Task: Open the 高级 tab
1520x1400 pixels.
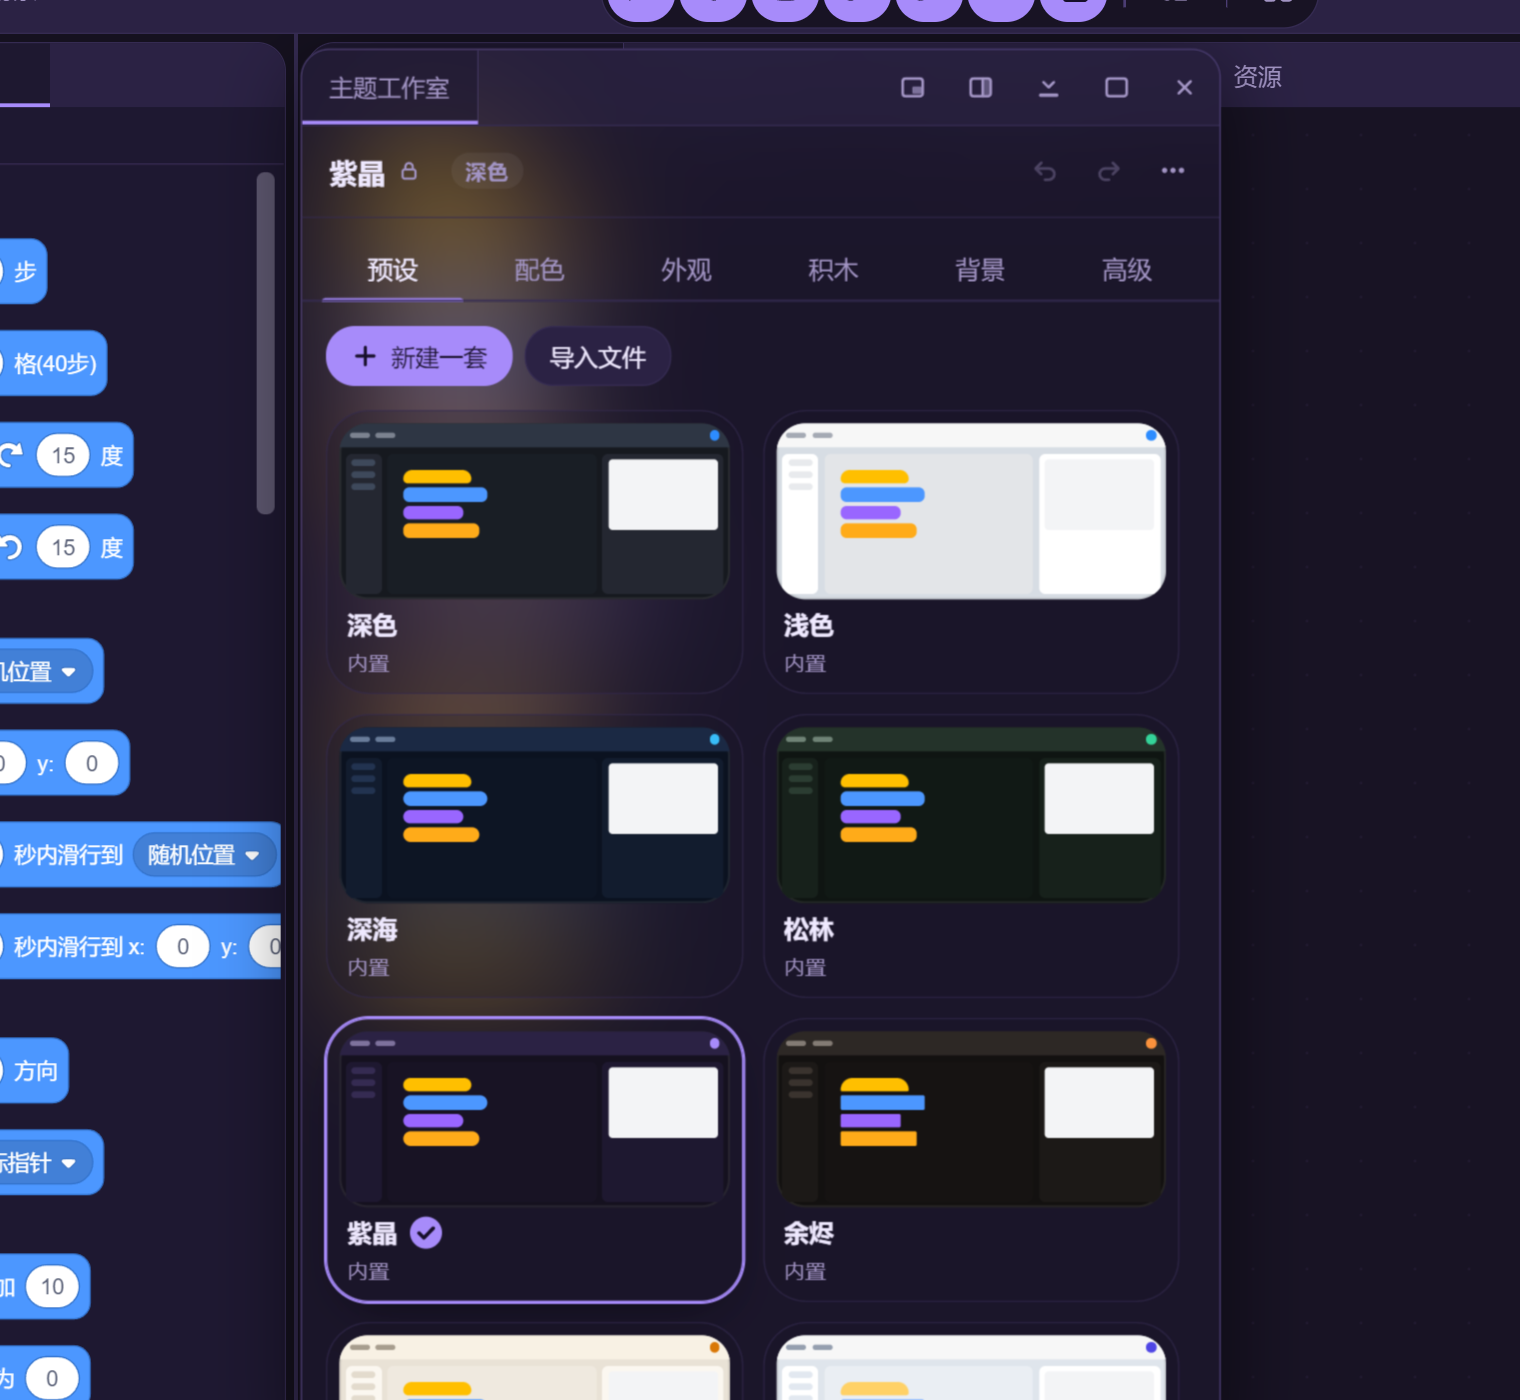Action: [x=1127, y=270]
